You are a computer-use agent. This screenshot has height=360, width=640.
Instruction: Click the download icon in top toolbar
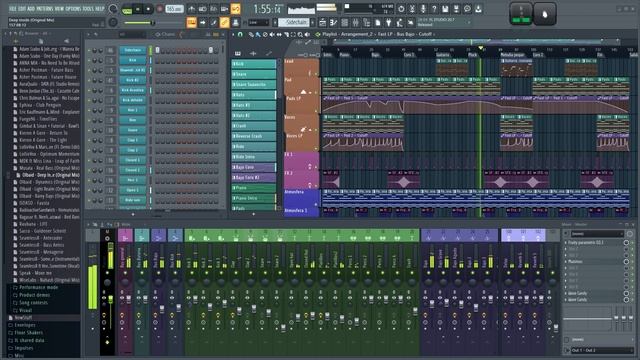pyautogui.click(x=478, y=9)
